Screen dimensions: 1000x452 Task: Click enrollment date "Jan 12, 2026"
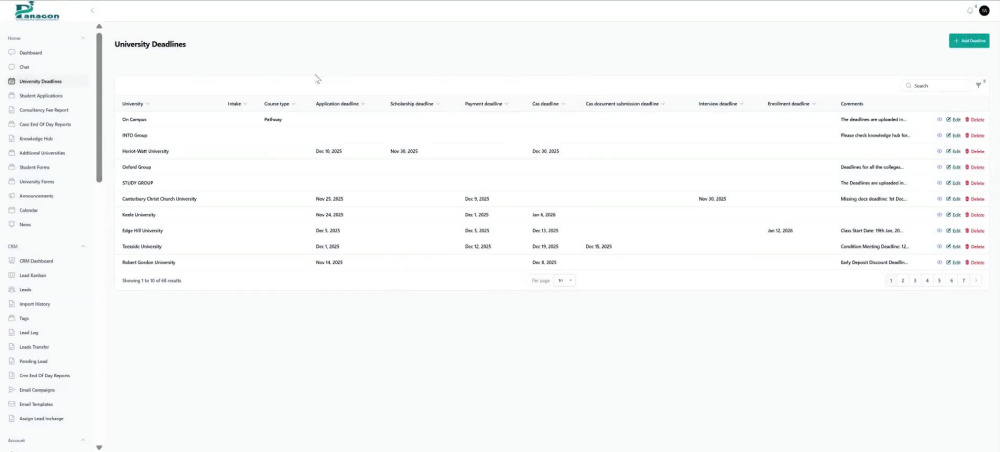coord(781,231)
